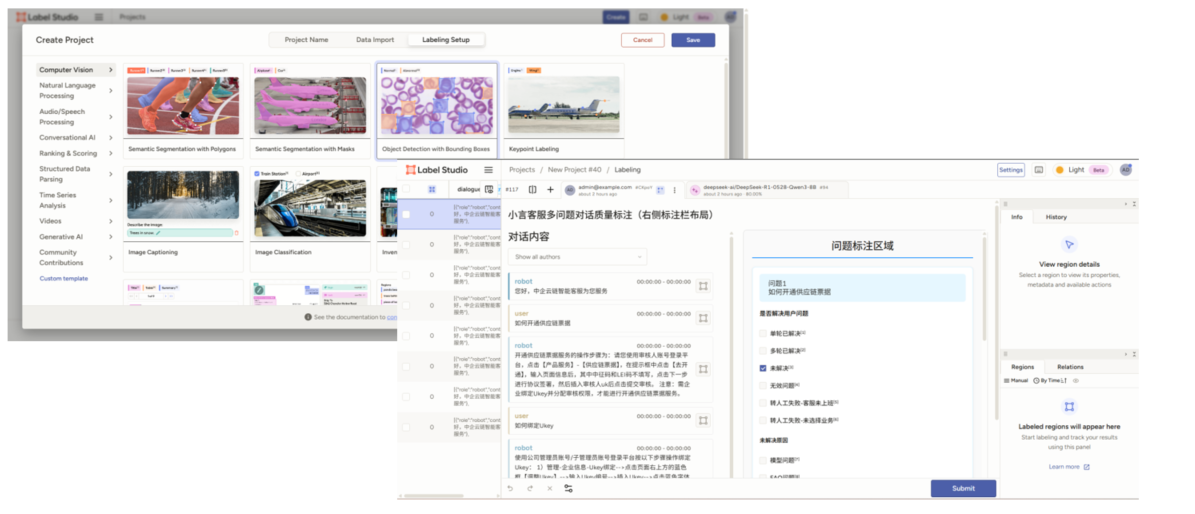The width and height of the screenshot is (1195, 514).
Task: Check 多轮已解决 option
Action: pyautogui.click(x=763, y=351)
